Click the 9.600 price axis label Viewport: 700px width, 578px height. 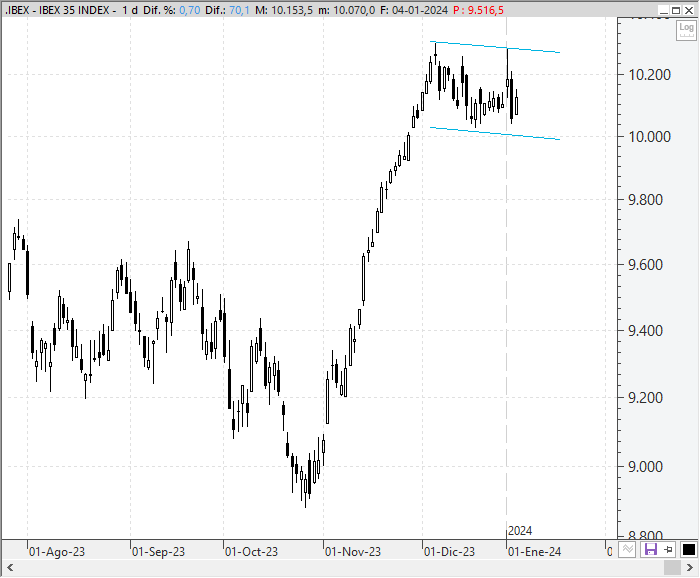click(x=646, y=265)
